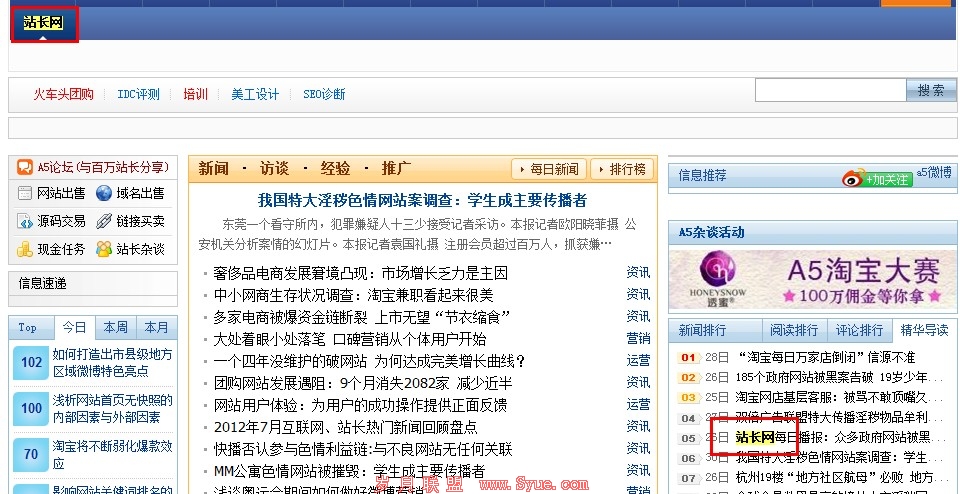Click the Weibo 加关注 follow button

coord(877,178)
